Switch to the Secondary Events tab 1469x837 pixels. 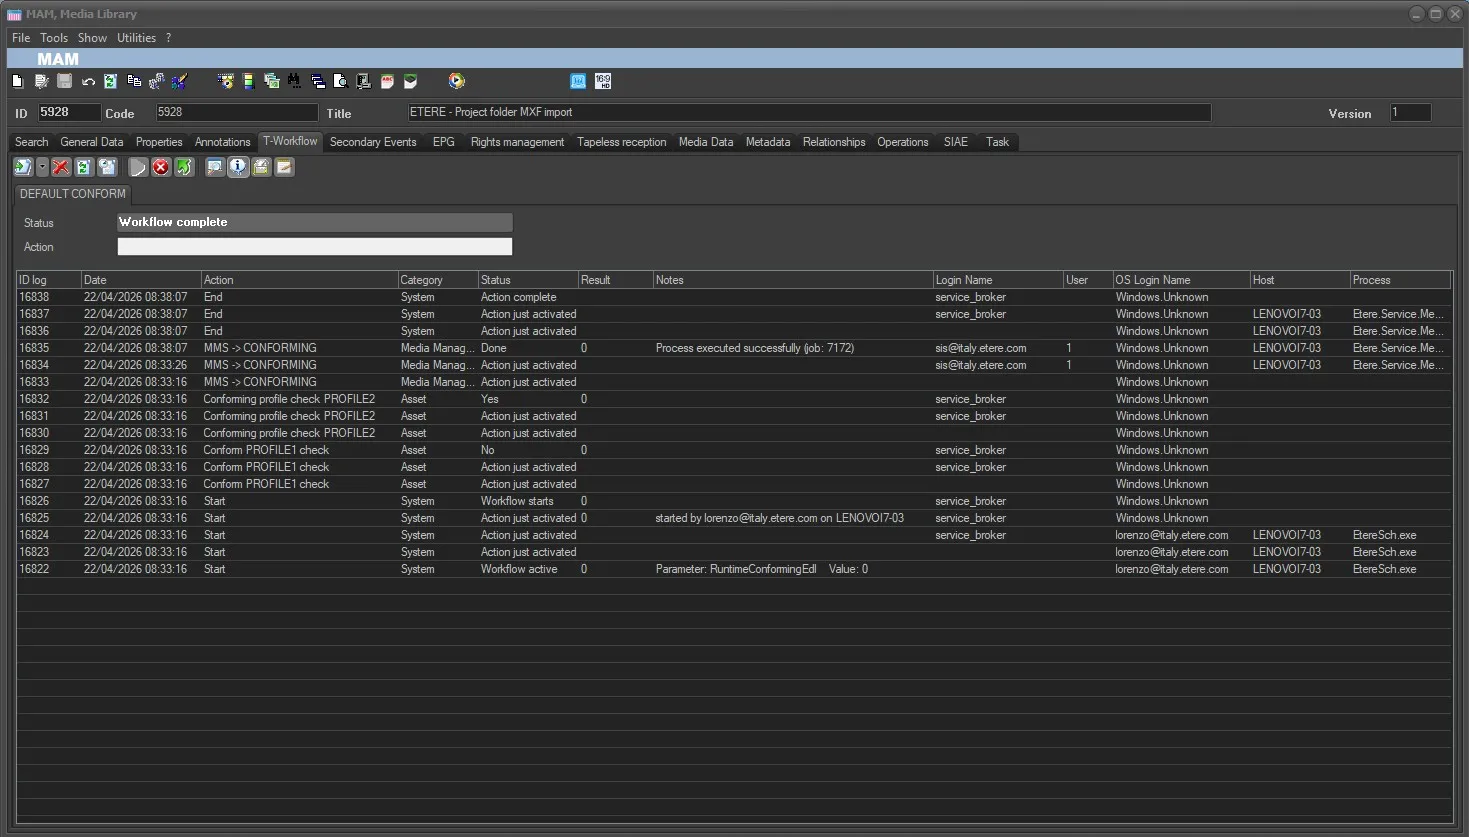click(x=373, y=142)
